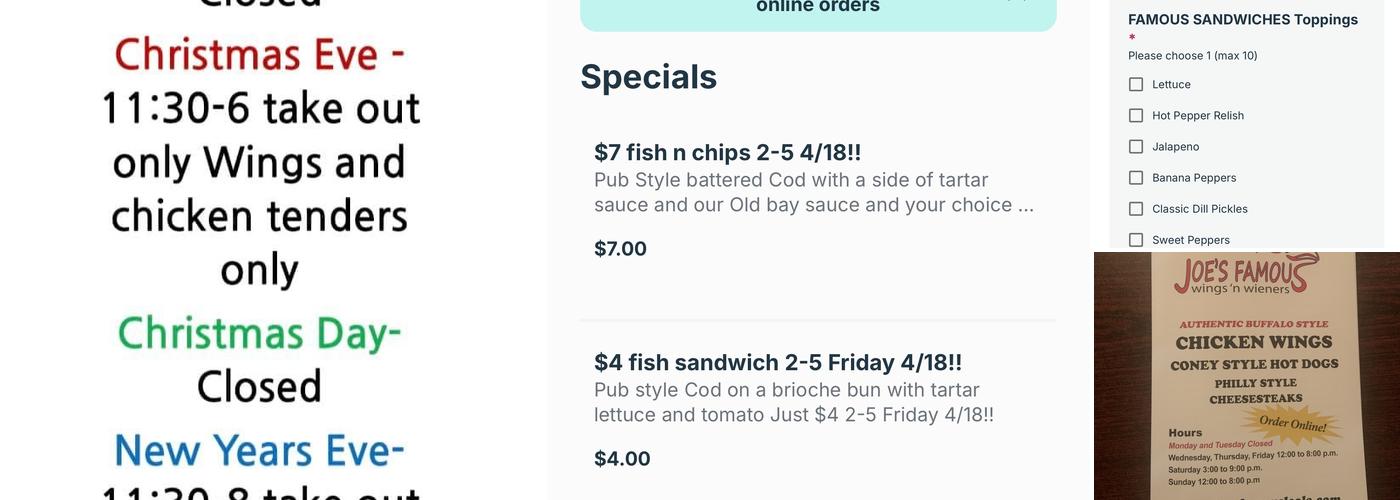This screenshot has height=500, width=1400.
Task: Open the $7 fish n chips special
Action: coord(727,152)
